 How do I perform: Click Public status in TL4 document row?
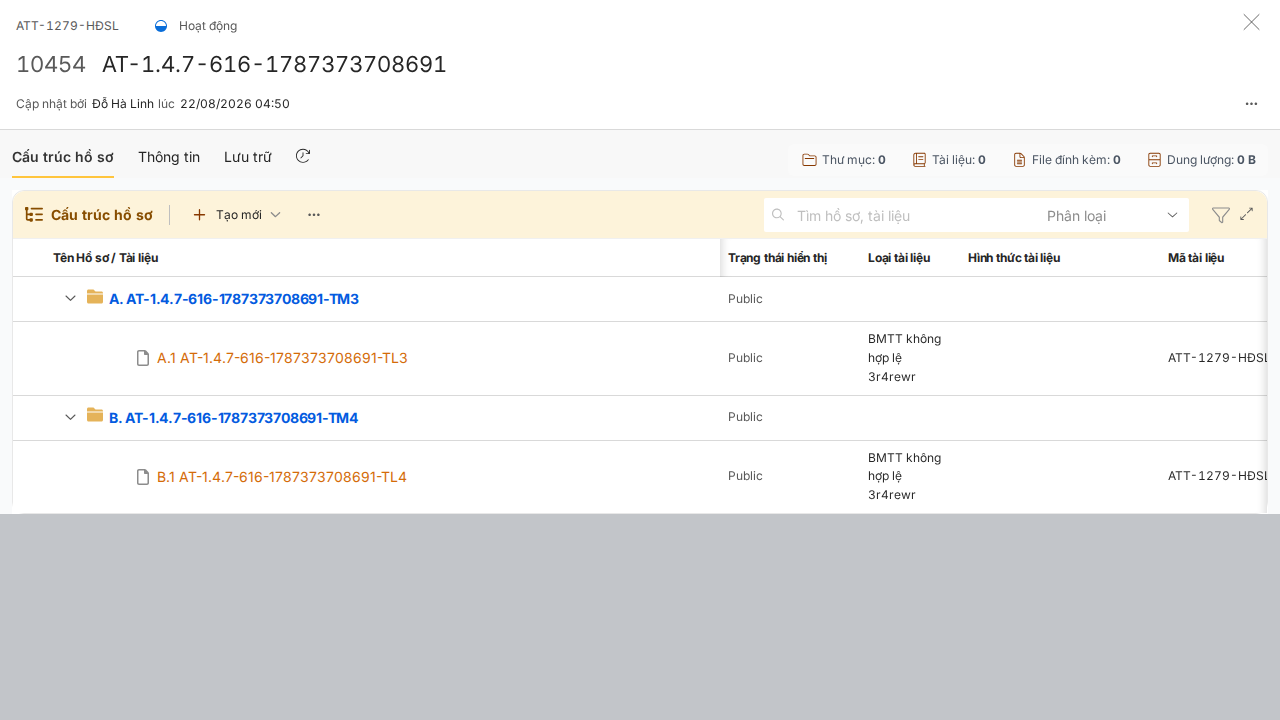745,476
